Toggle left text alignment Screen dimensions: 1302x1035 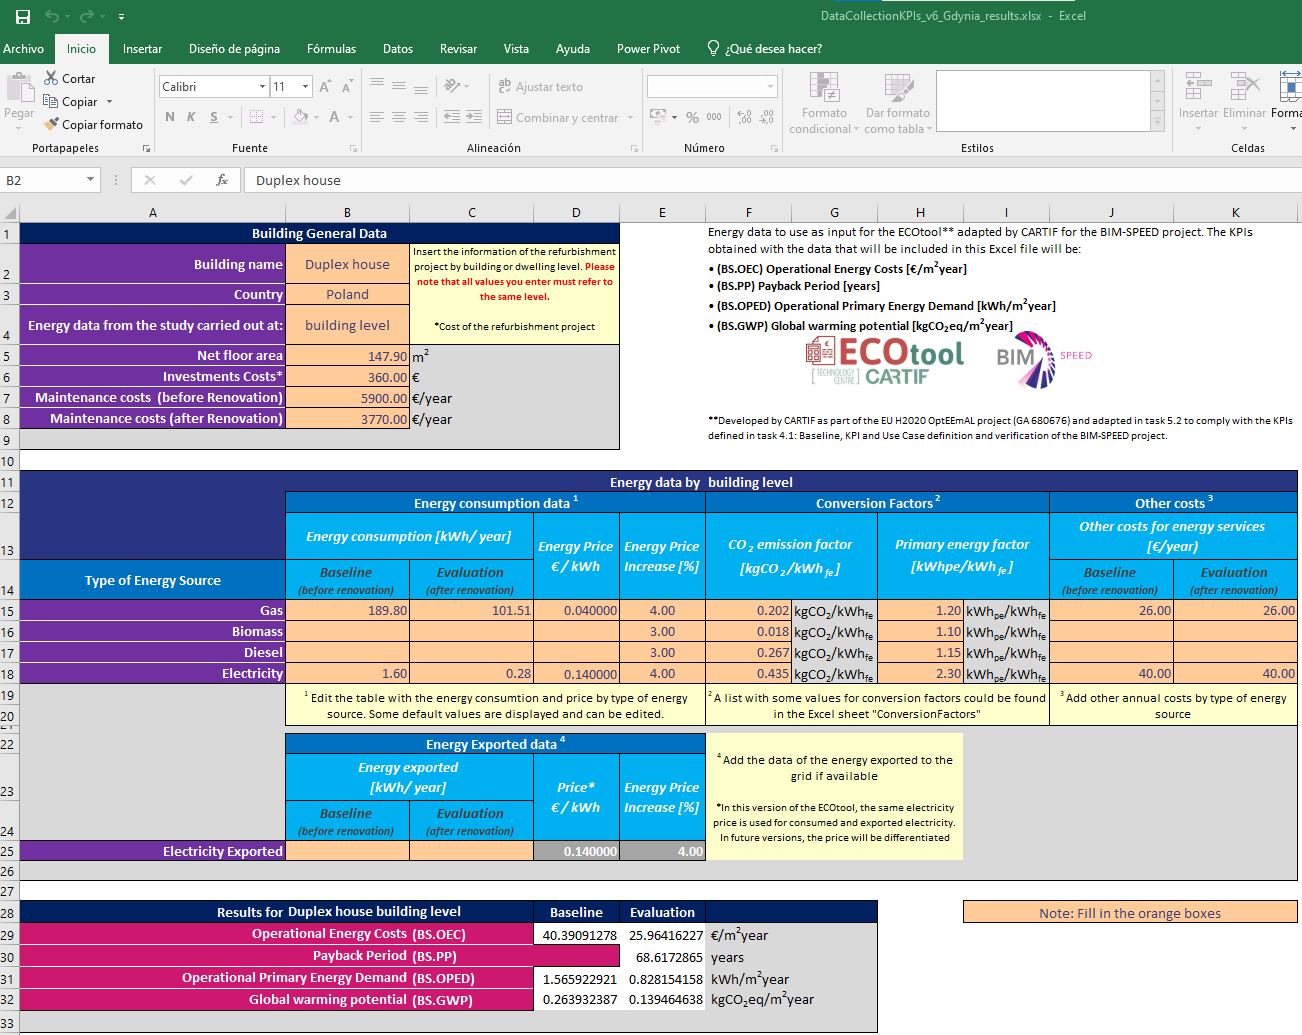point(377,117)
